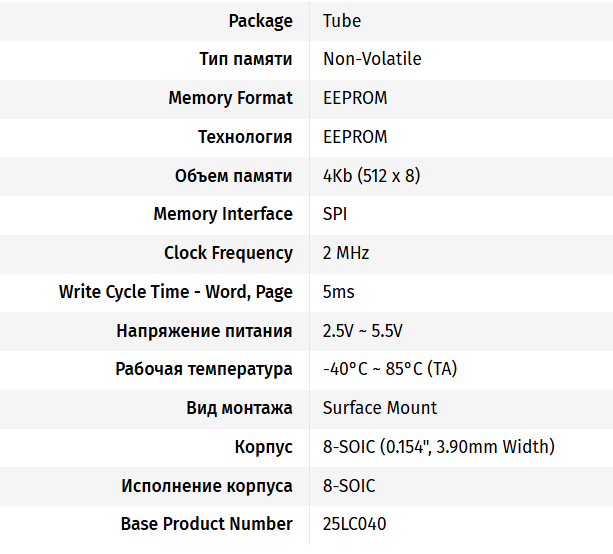Select the "5ms" write cycle value
The height and width of the screenshot is (554, 613).
(x=339, y=292)
